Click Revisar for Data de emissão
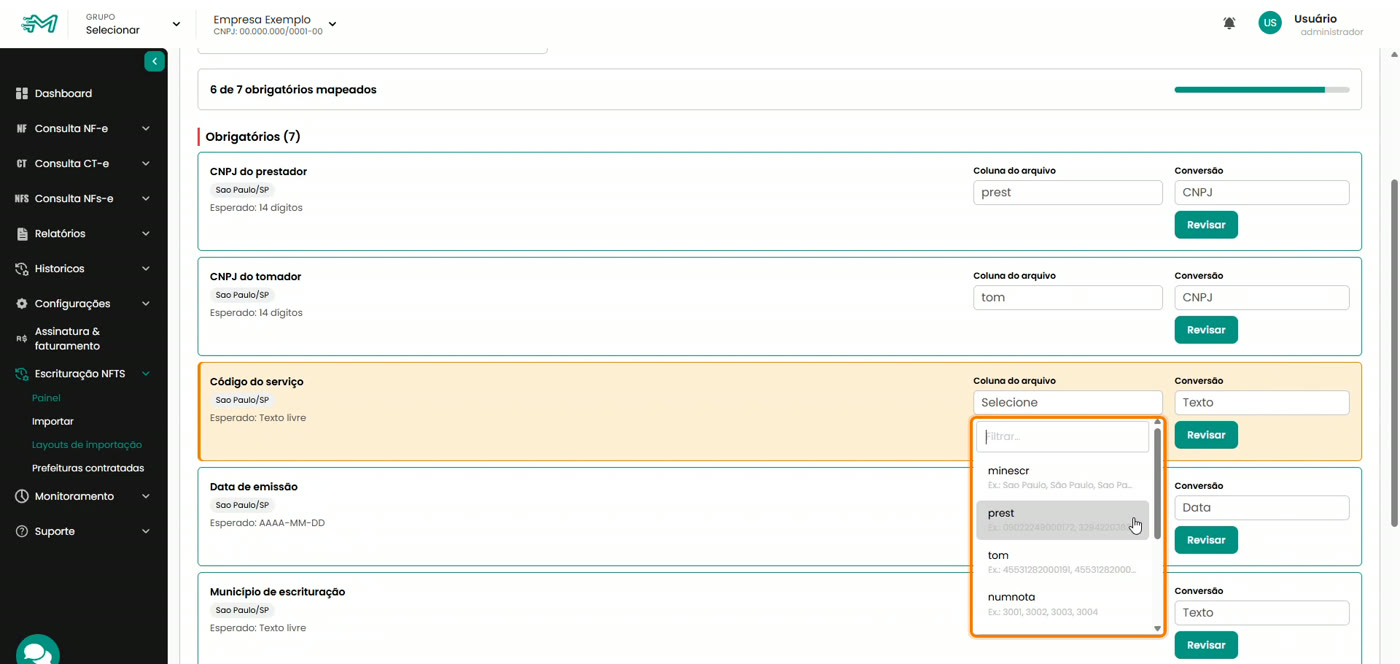Image resolution: width=1400 pixels, height=664 pixels. click(1206, 540)
